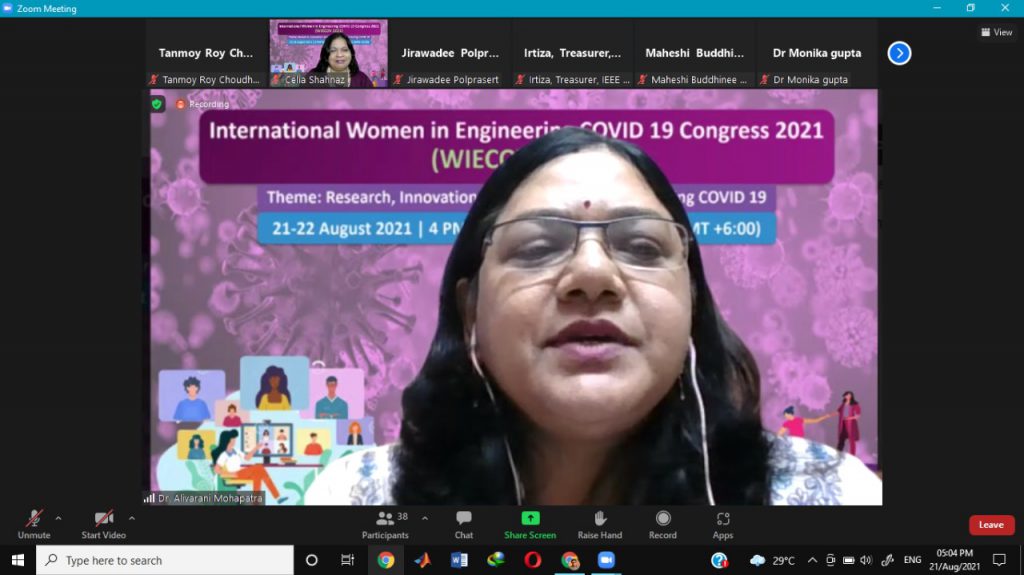Start recording with Record button
This screenshot has width=1024, height=575.
click(663, 525)
